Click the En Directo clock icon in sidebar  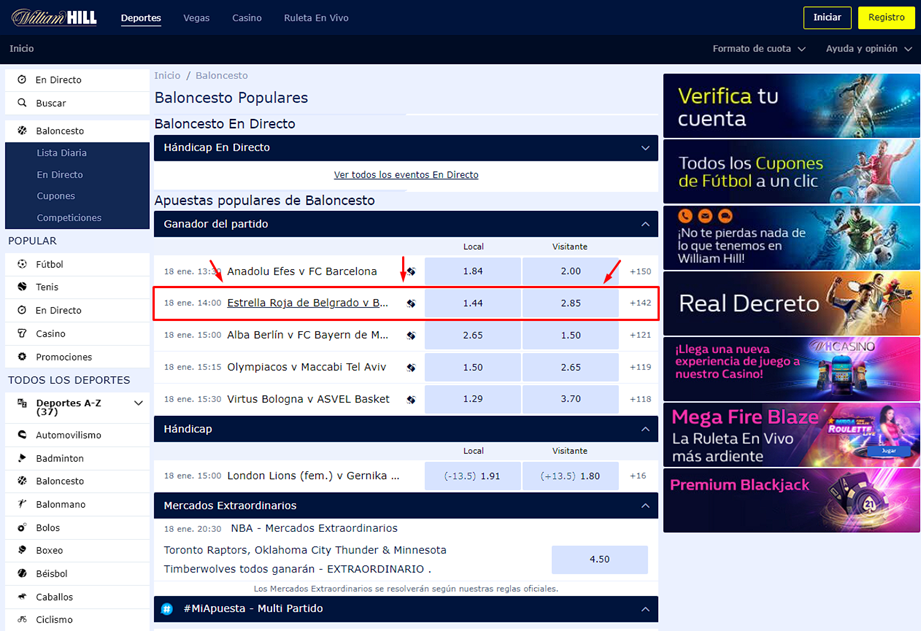[x=22, y=80]
